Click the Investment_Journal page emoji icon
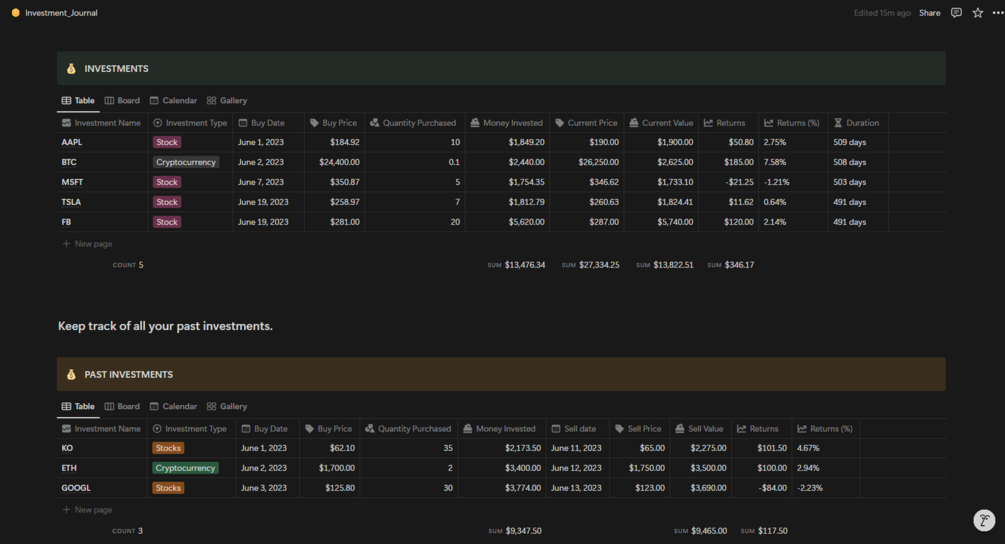Screen dimensions: 1005x544 15,13
